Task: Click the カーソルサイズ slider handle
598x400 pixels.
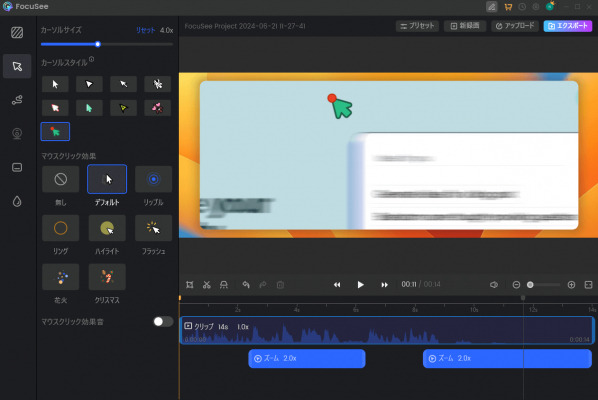Action: (98, 44)
